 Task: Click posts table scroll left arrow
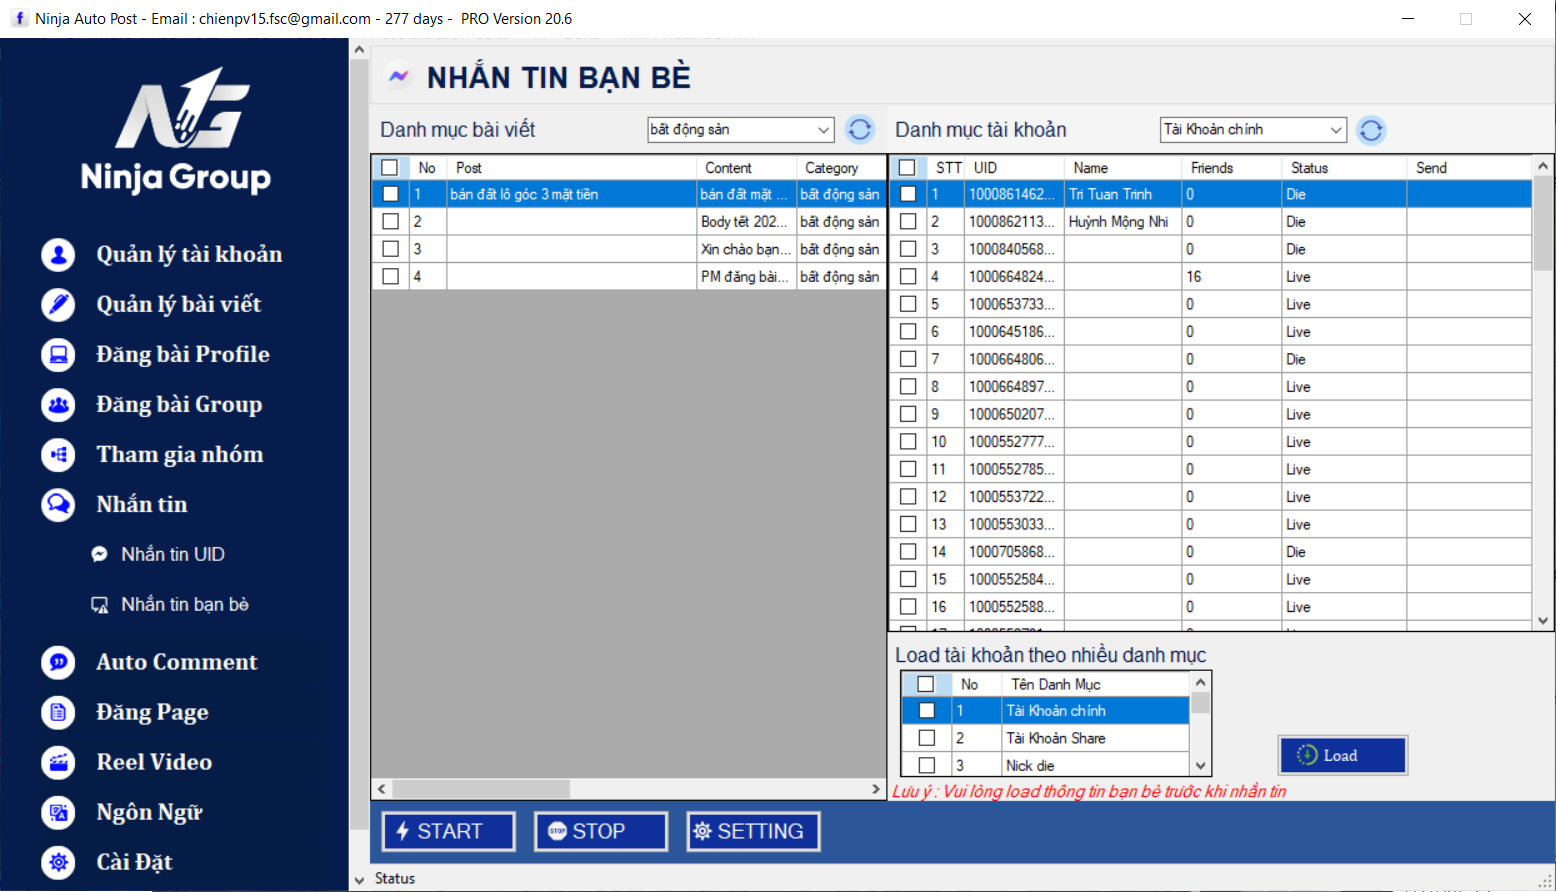tap(382, 789)
